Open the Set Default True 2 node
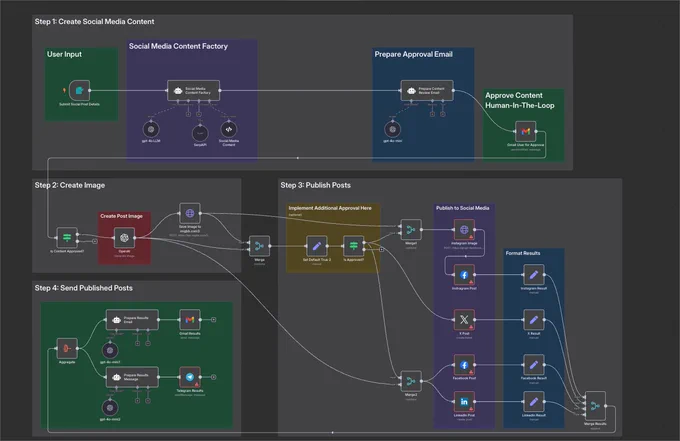Screen dimensions: 680x441 317,246
